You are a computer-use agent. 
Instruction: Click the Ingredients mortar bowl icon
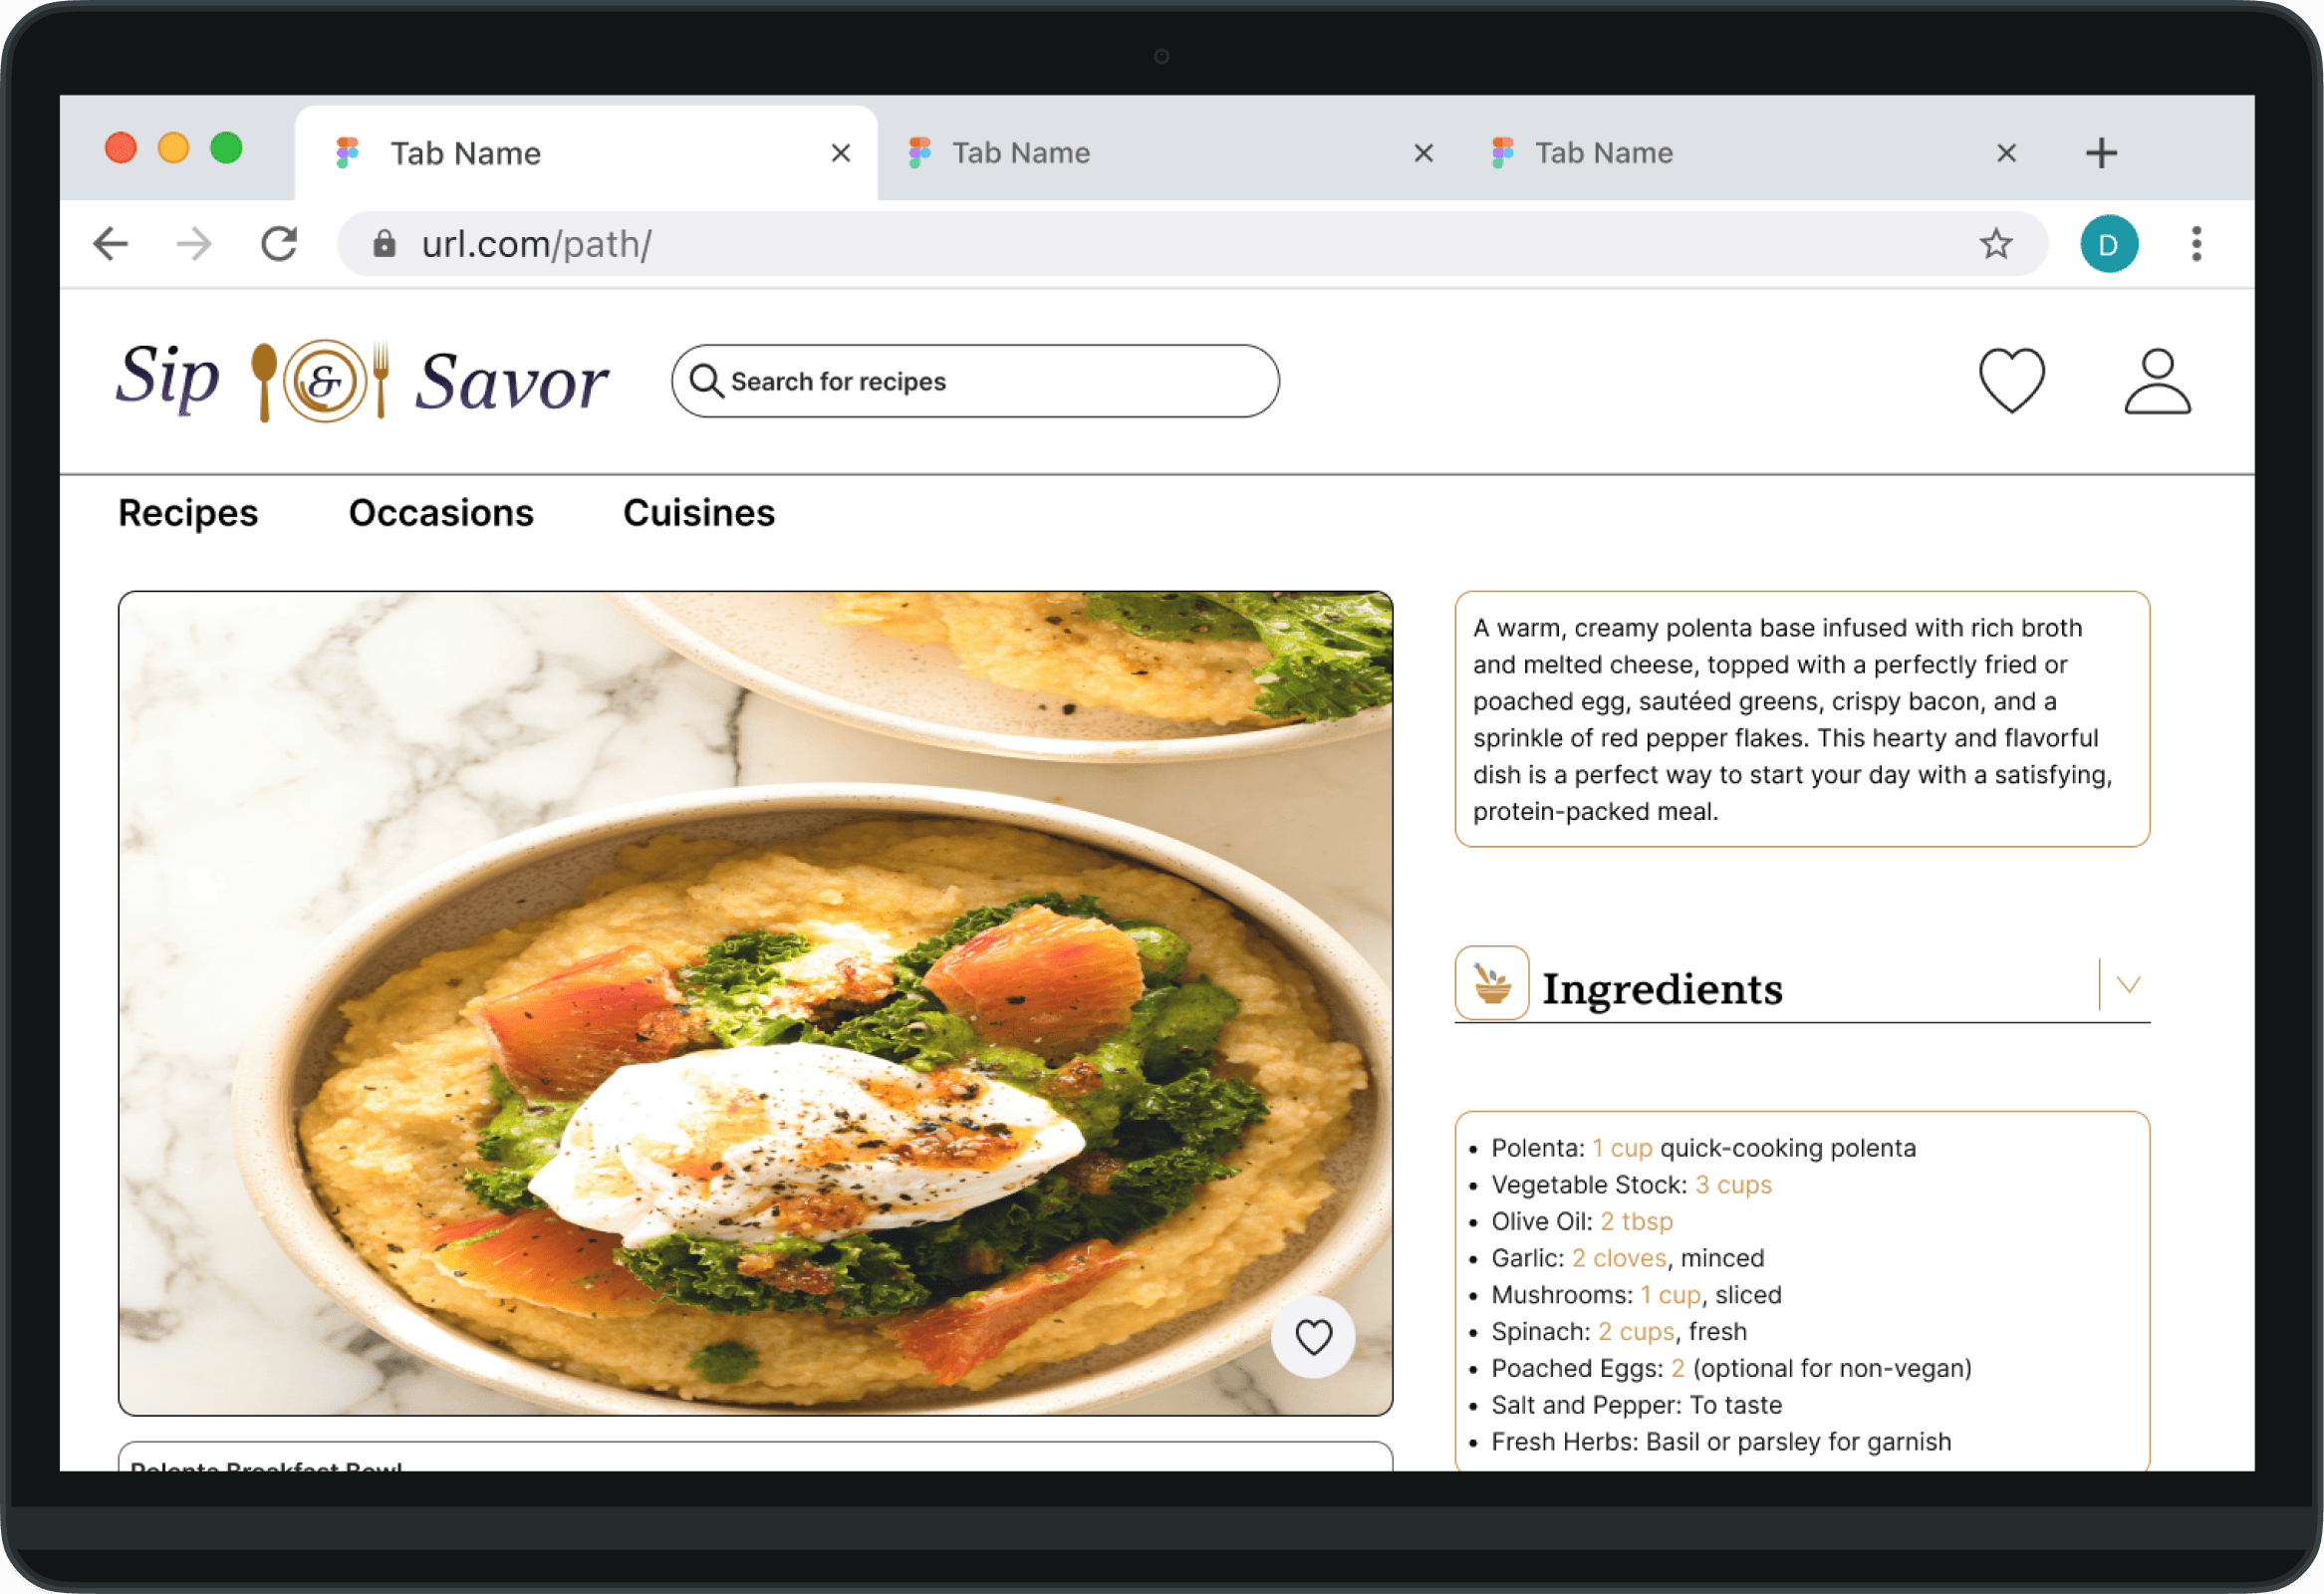coord(1491,984)
